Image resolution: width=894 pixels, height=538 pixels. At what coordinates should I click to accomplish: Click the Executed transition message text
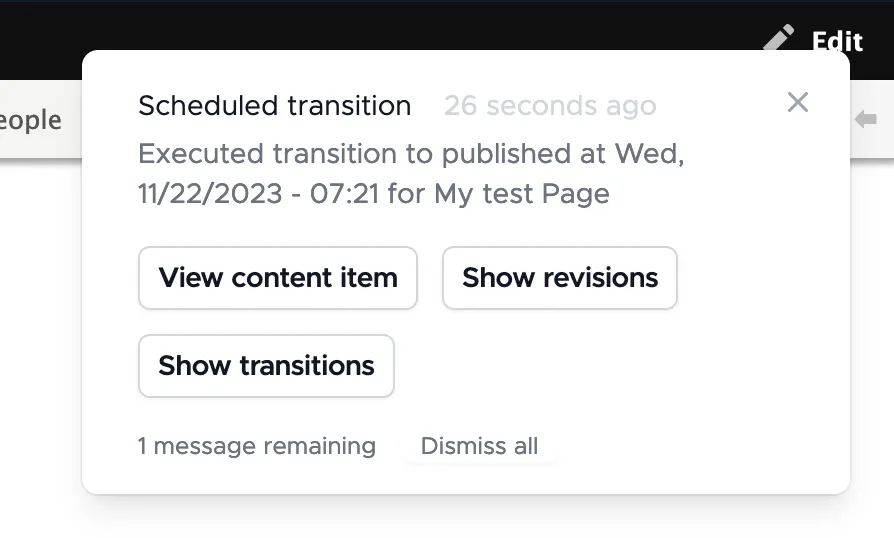coord(411,174)
